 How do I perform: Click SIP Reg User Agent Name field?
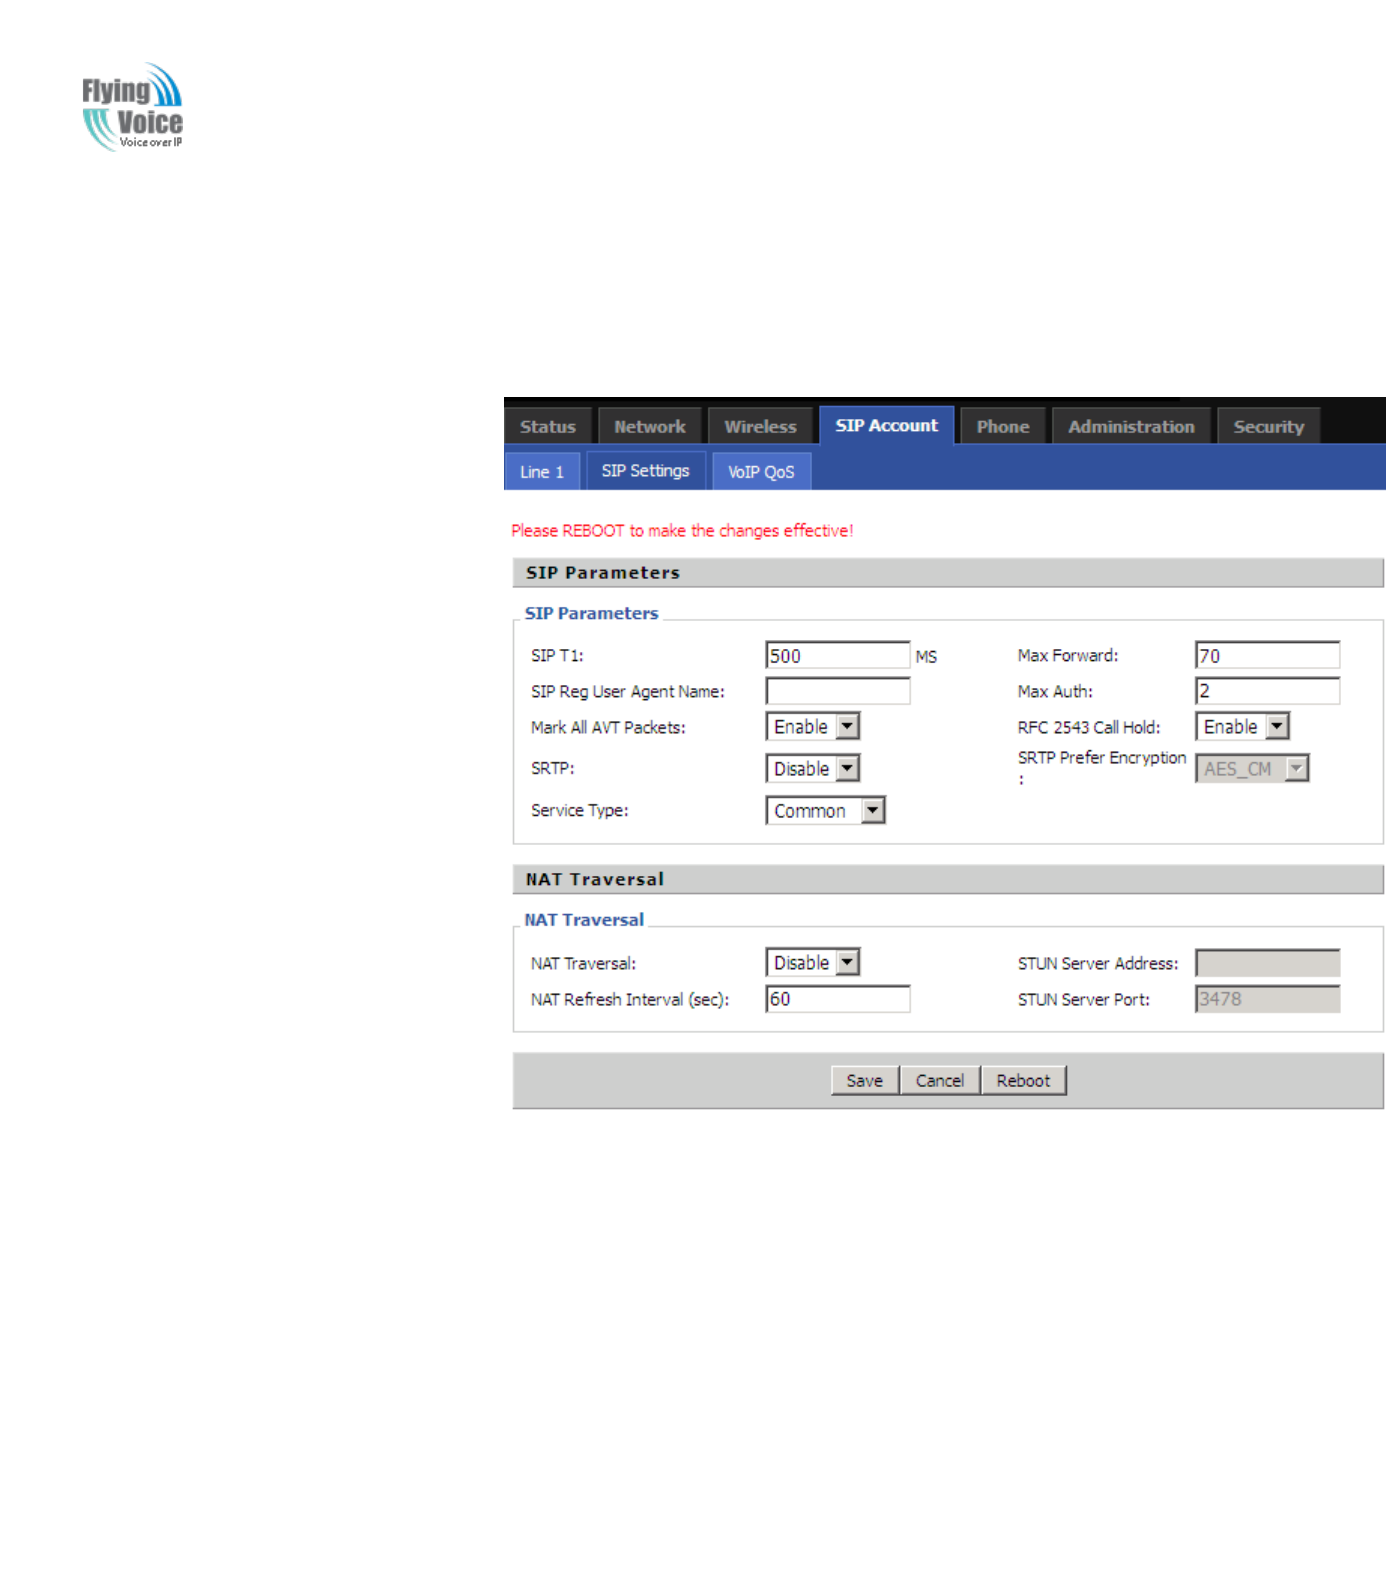pos(837,691)
